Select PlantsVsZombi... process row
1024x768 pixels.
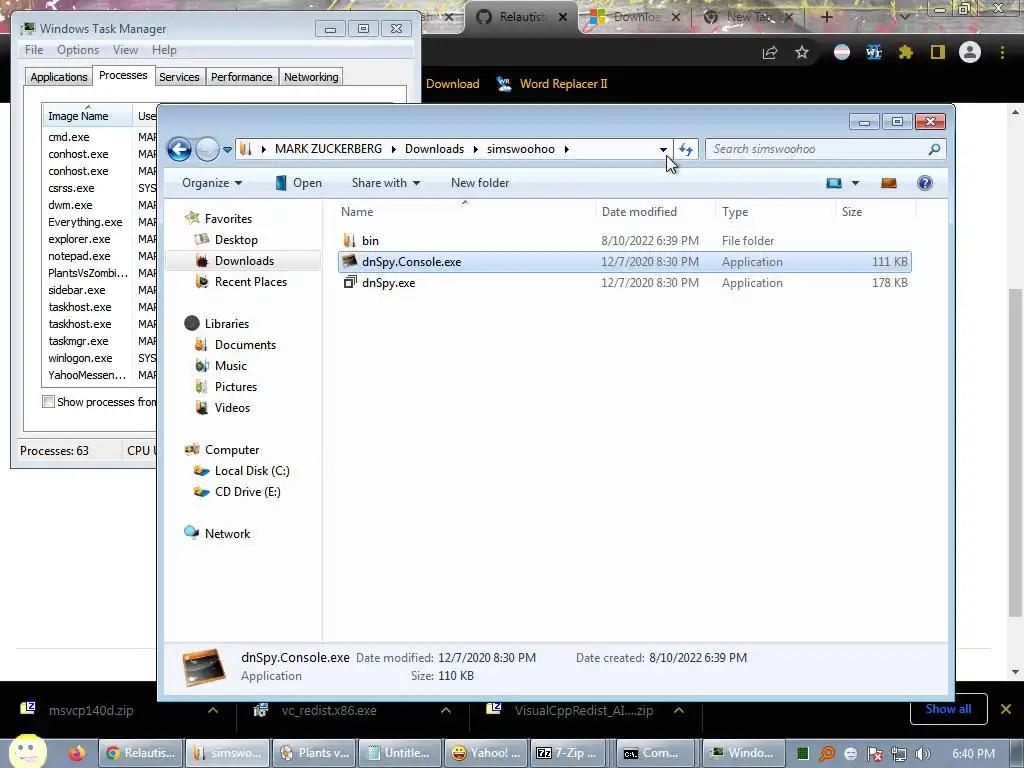(88, 273)
